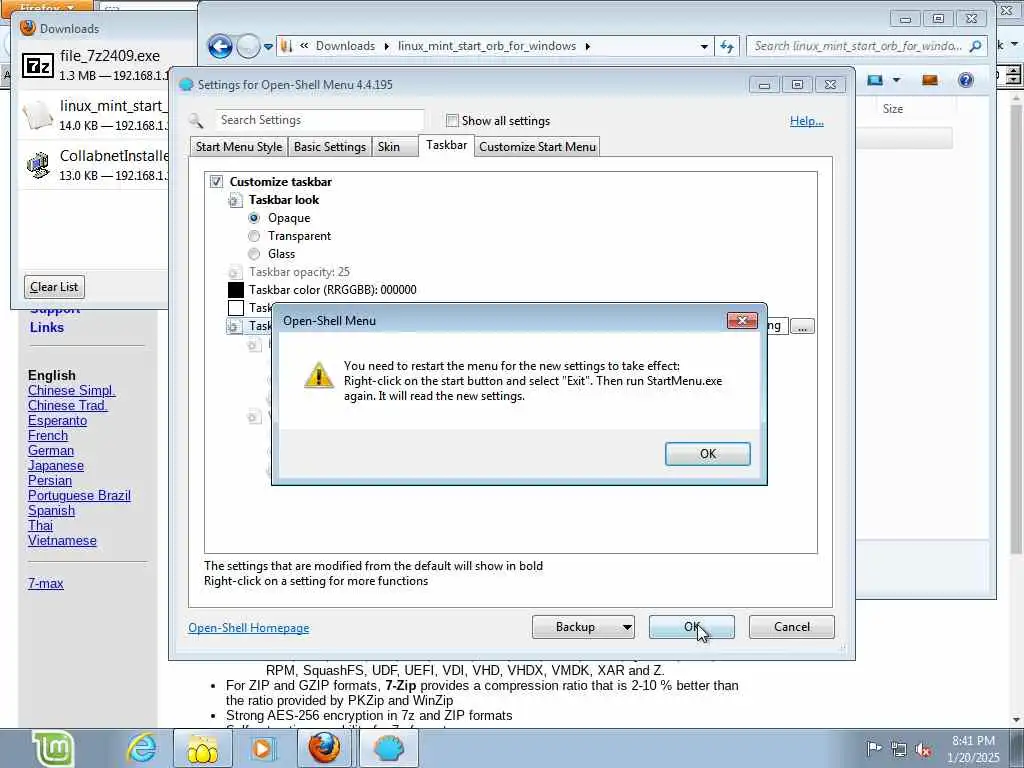The width and height of the screenshot is (1024, 768).
Task: Open network tray icon
Action: click(x=899, y=749)
